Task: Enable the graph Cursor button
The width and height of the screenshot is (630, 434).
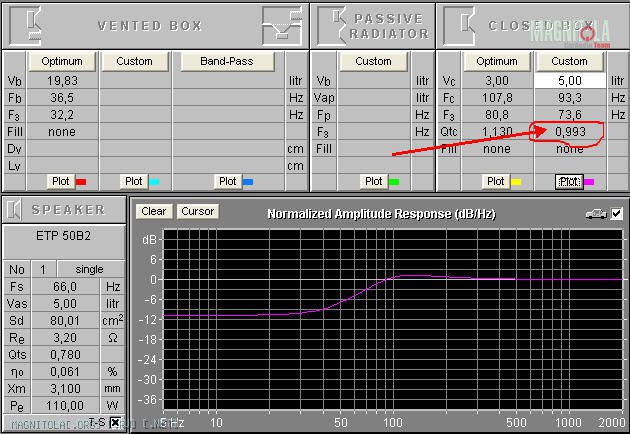Action: point(198,211)
